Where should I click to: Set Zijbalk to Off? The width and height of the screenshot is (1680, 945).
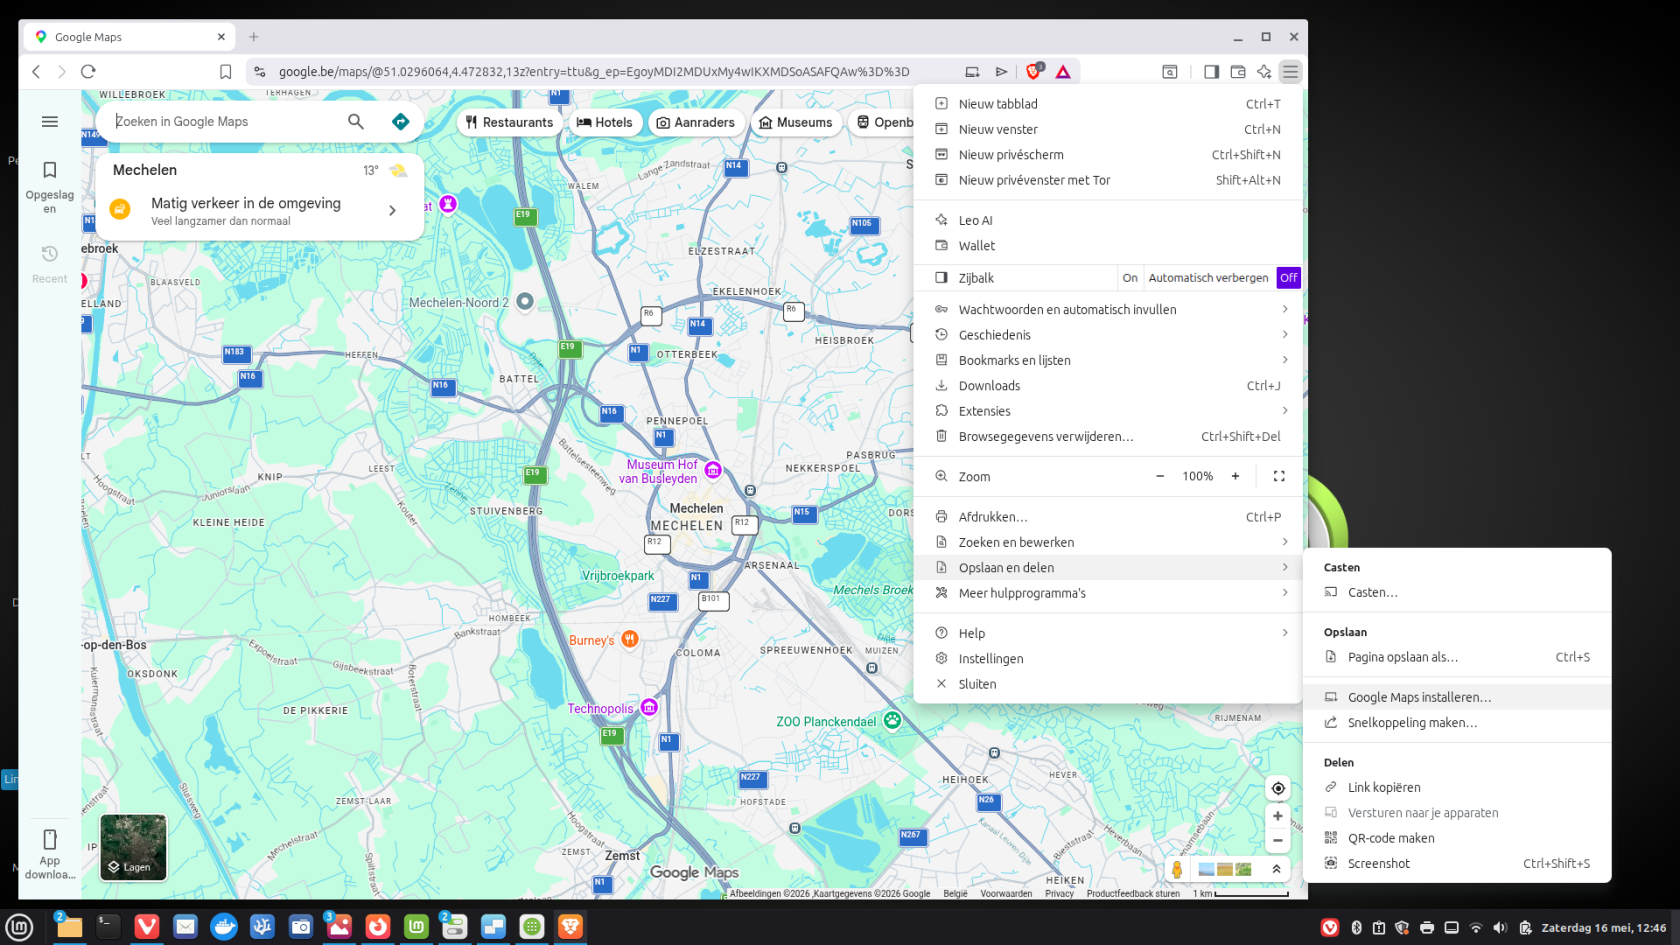pyautogui.click(x=1288, y=278)
